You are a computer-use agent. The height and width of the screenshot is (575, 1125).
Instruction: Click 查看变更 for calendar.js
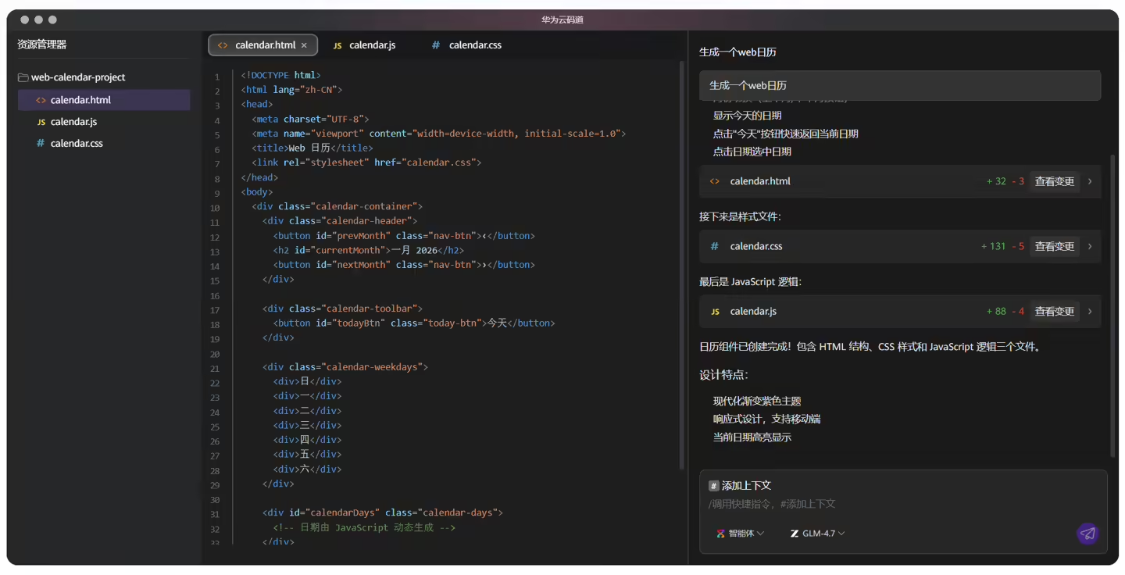[x=1054, y=312]
